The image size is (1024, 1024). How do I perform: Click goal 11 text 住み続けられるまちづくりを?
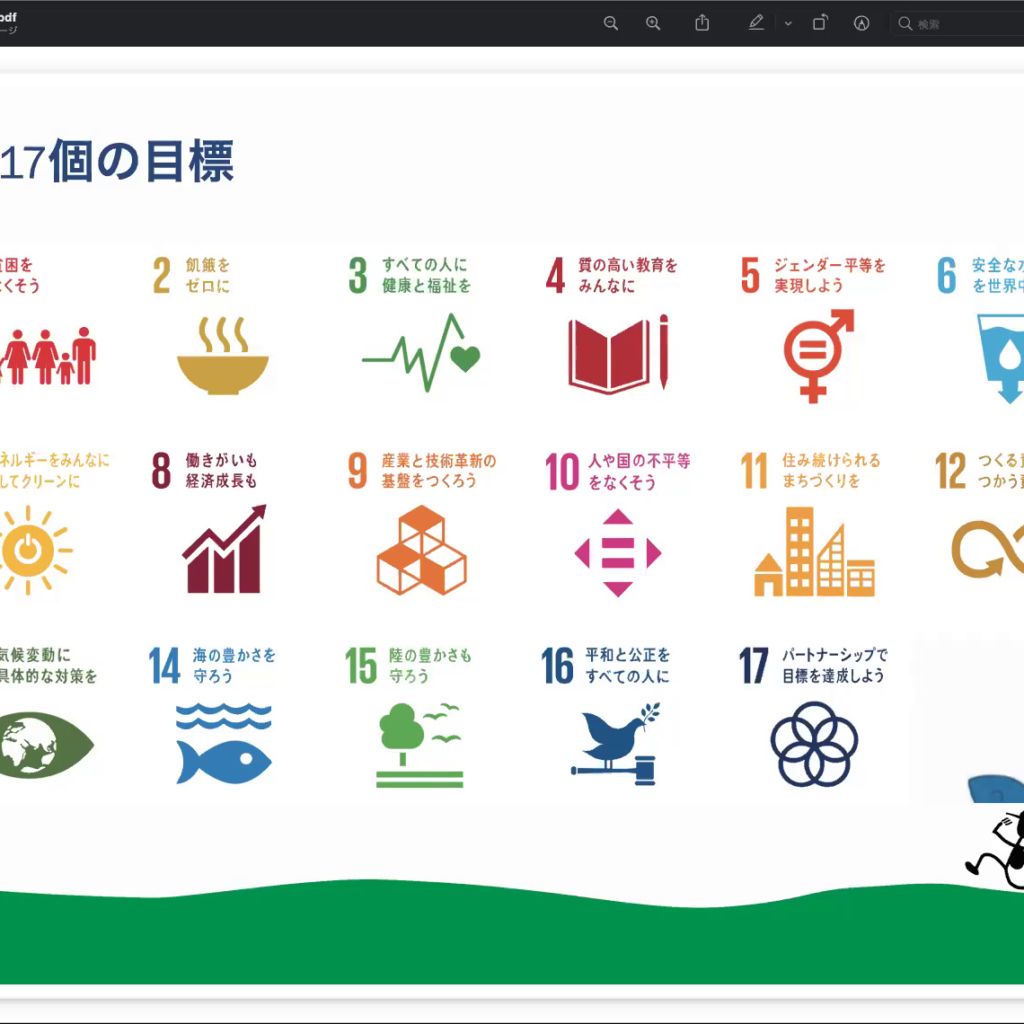coord(831,470)
